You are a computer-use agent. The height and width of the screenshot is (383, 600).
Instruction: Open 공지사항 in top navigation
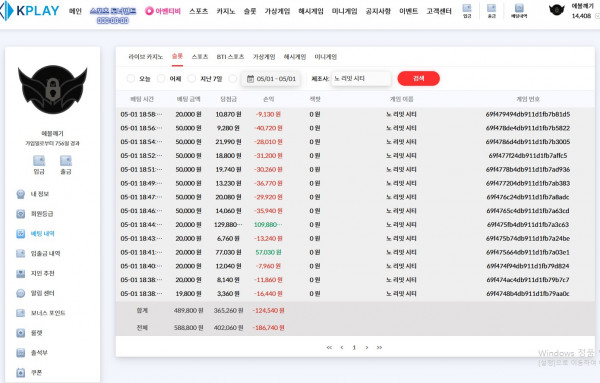pos(378,11)
